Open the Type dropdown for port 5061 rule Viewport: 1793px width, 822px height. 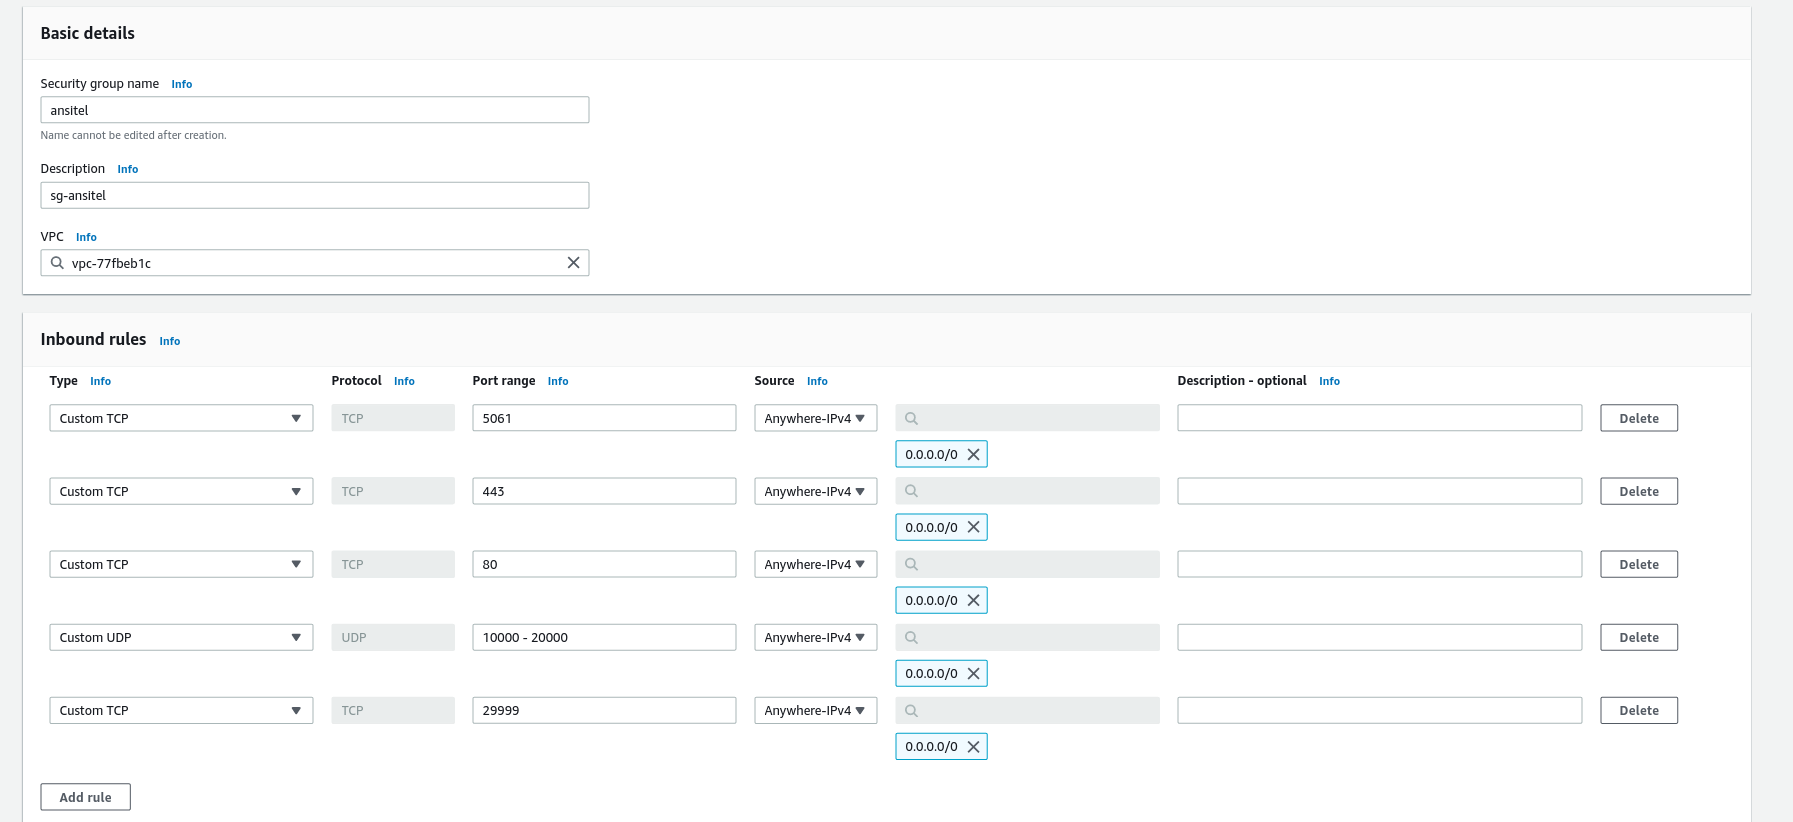point(181,418)
